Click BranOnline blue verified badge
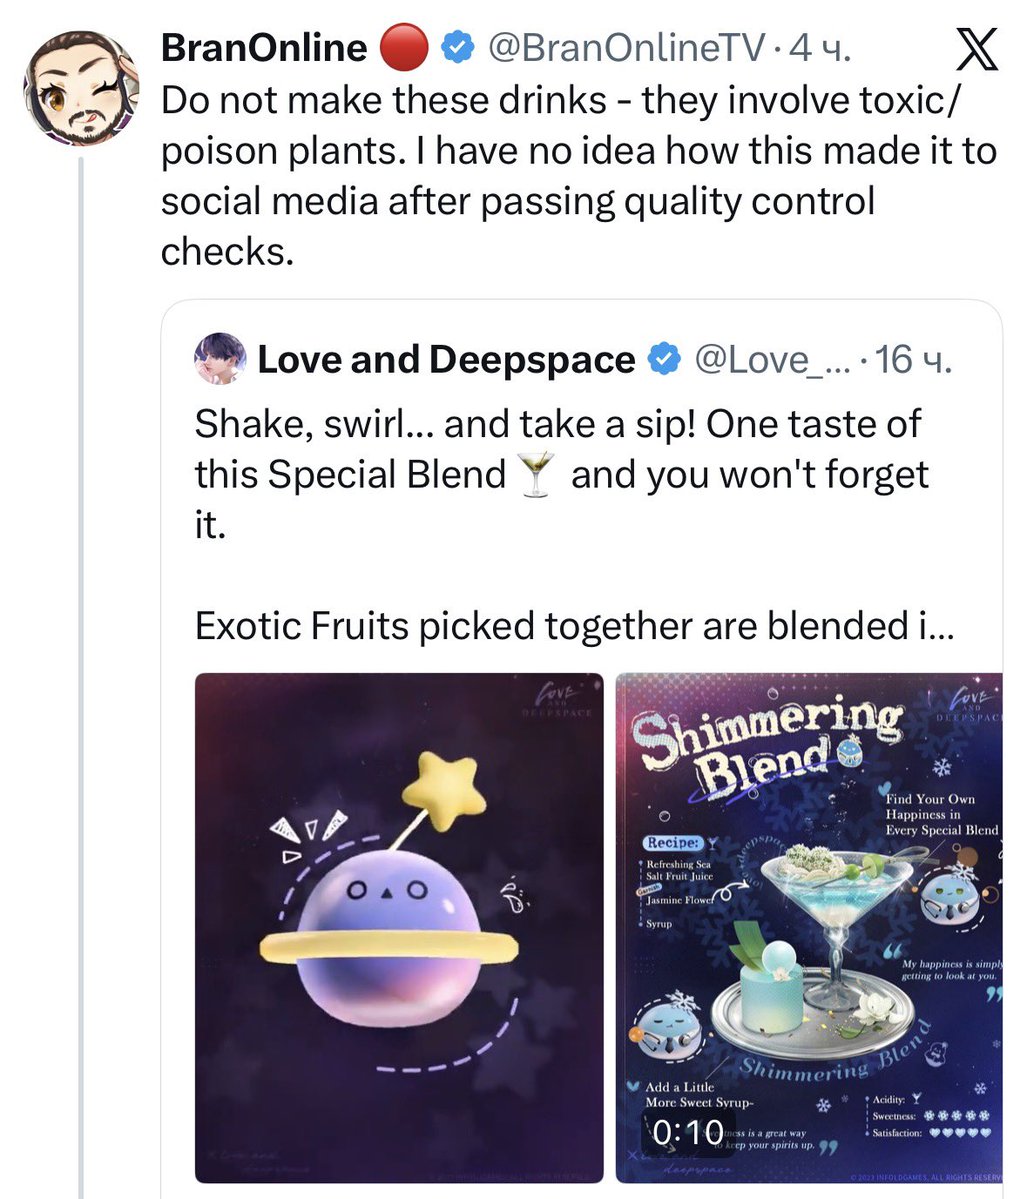 (458, 48)
